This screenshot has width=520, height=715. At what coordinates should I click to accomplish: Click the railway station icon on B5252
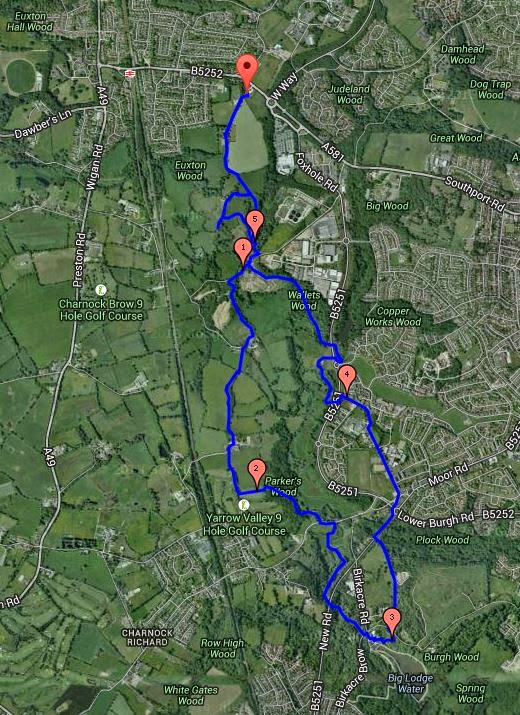pyautogui.click(x=130, y=73)
